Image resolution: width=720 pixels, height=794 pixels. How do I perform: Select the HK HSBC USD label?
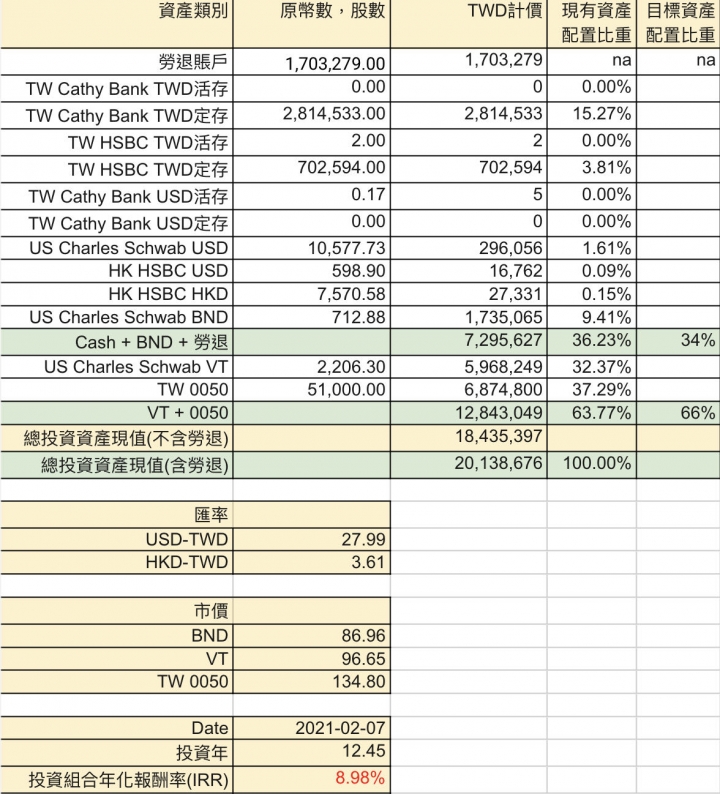click(116, 271)
